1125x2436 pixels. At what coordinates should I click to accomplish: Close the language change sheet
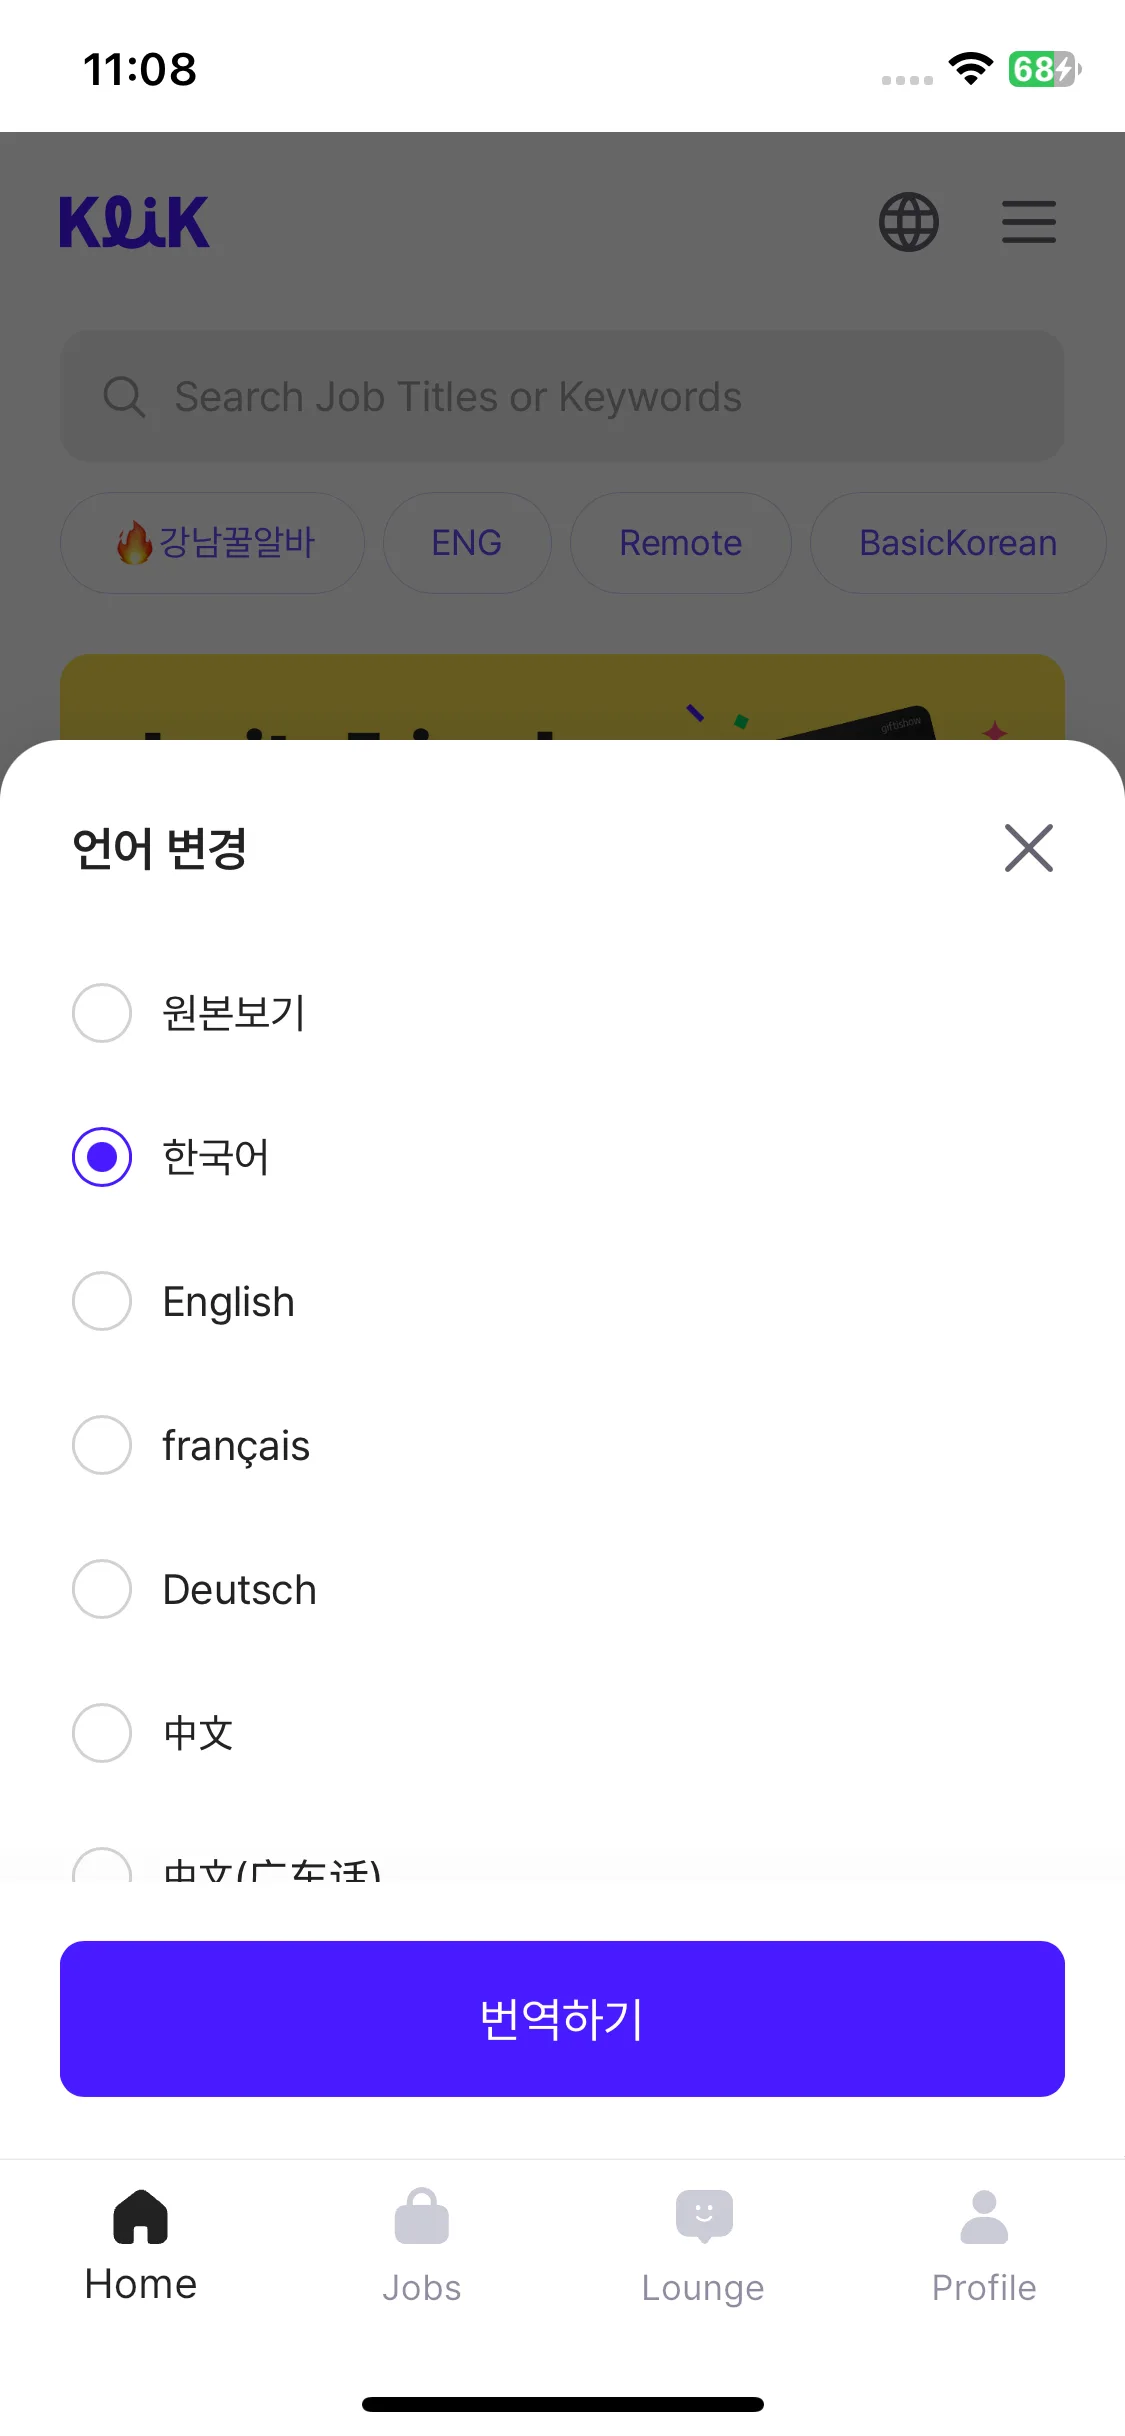(x=1028, y=848)
